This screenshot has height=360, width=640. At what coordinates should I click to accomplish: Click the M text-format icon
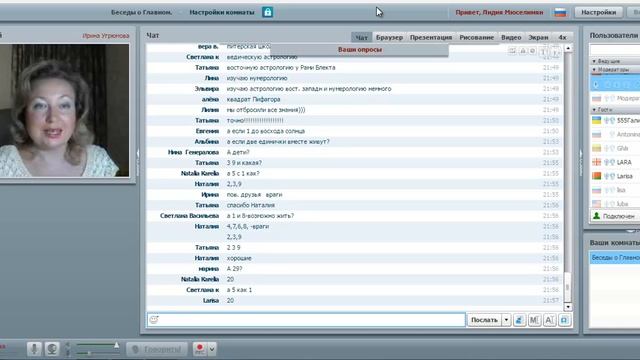[534, 320]
